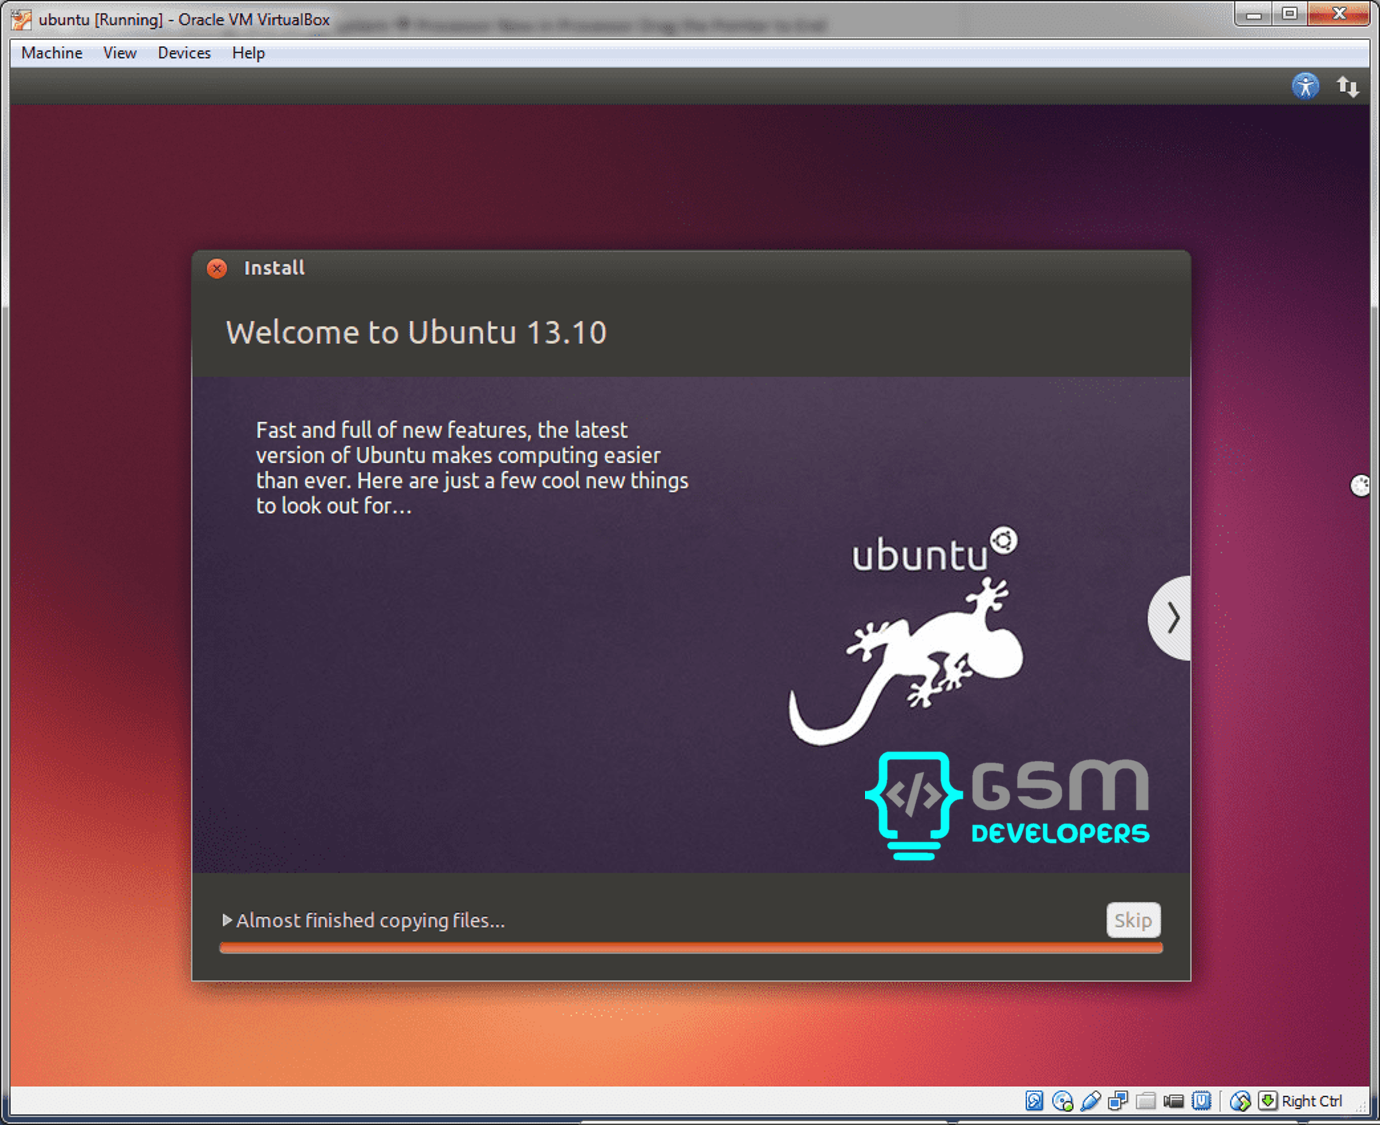Open the Devices menu

coord(184,53)
